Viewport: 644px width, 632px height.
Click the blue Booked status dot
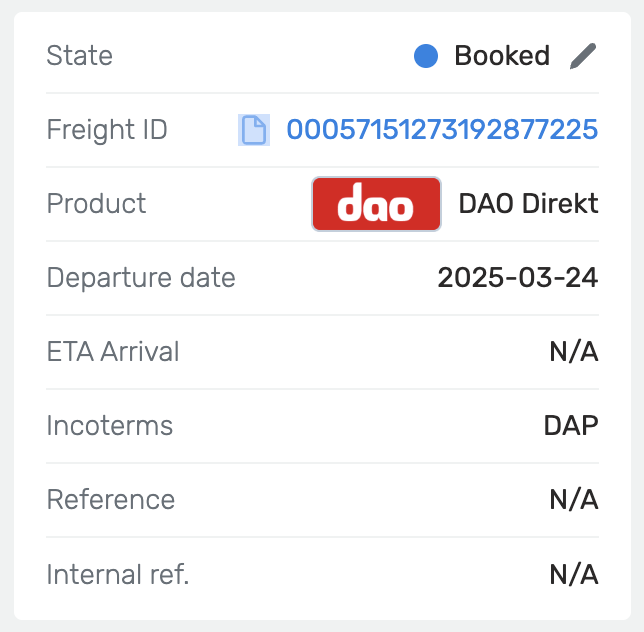point(426,56)
